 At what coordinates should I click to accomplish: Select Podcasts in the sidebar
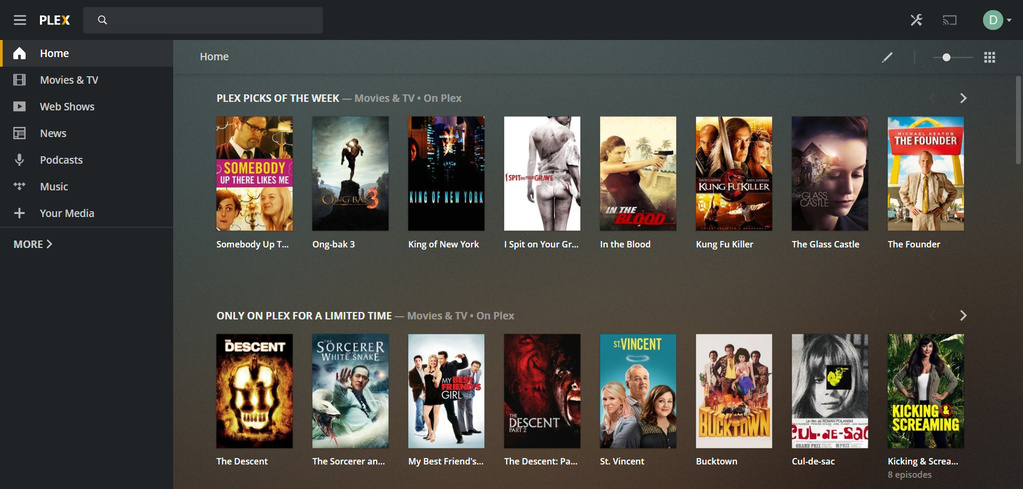87,160
